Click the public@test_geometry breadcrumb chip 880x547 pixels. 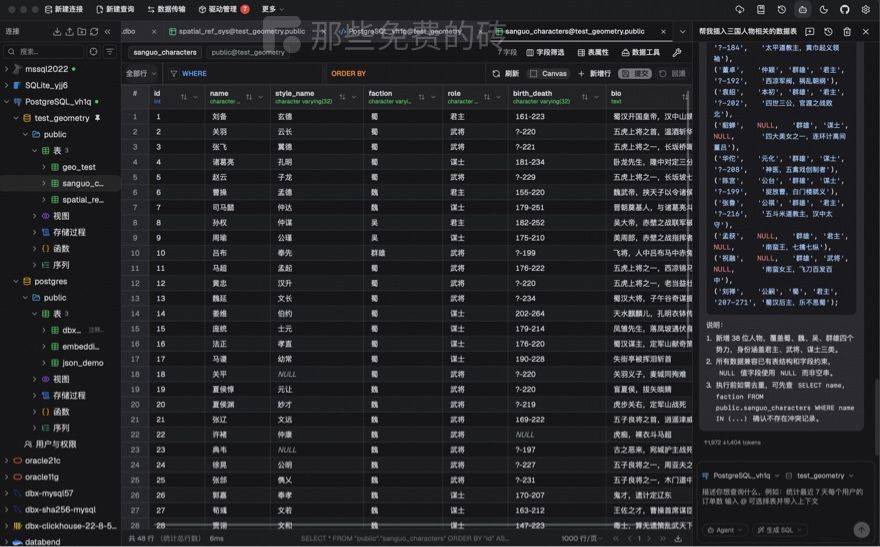tap(248, 52)
